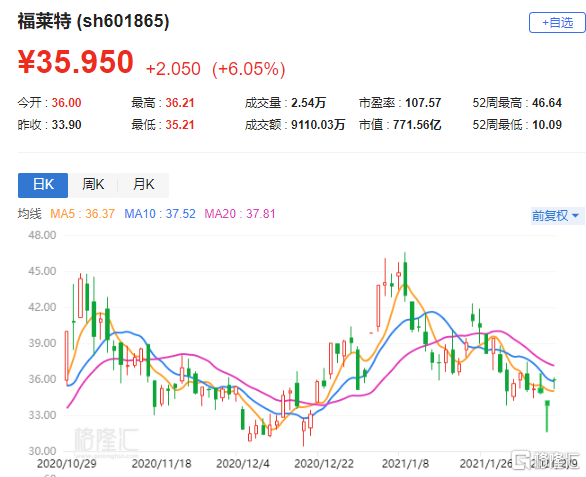Click the MA20 : 37.81 indicator label
This screenshot has width=586, height=477.
tap(240, 214)
